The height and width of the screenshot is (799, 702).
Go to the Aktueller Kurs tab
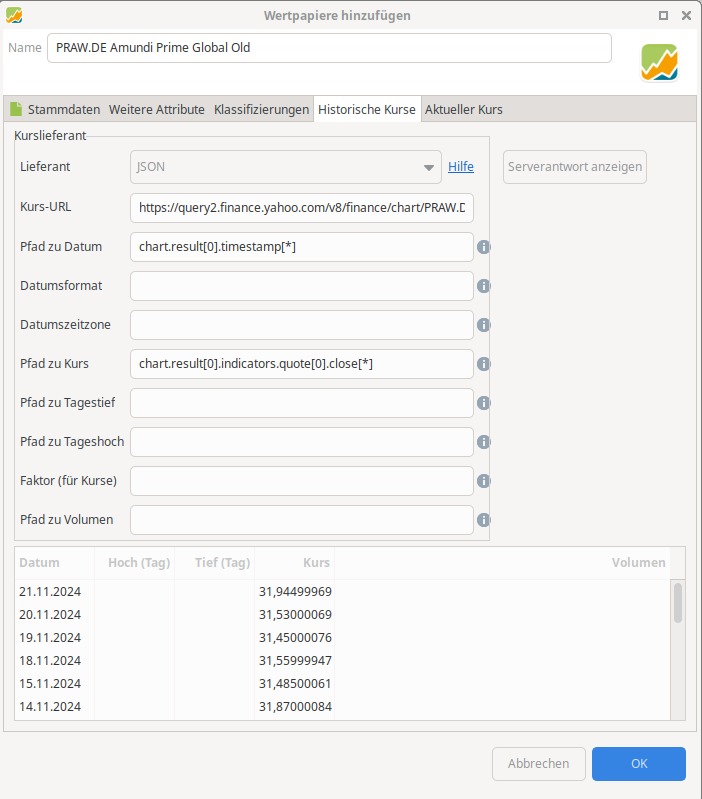[464, 110]
